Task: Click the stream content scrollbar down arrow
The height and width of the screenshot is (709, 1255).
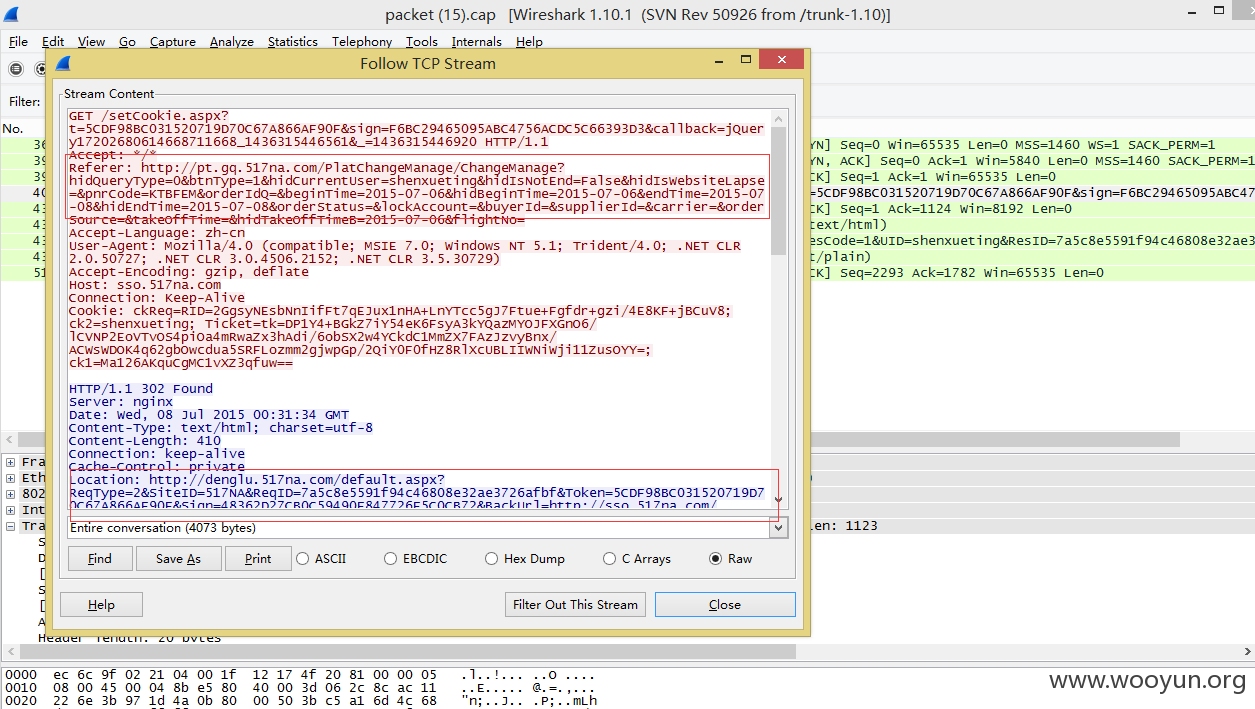Action: pos(779,499)
